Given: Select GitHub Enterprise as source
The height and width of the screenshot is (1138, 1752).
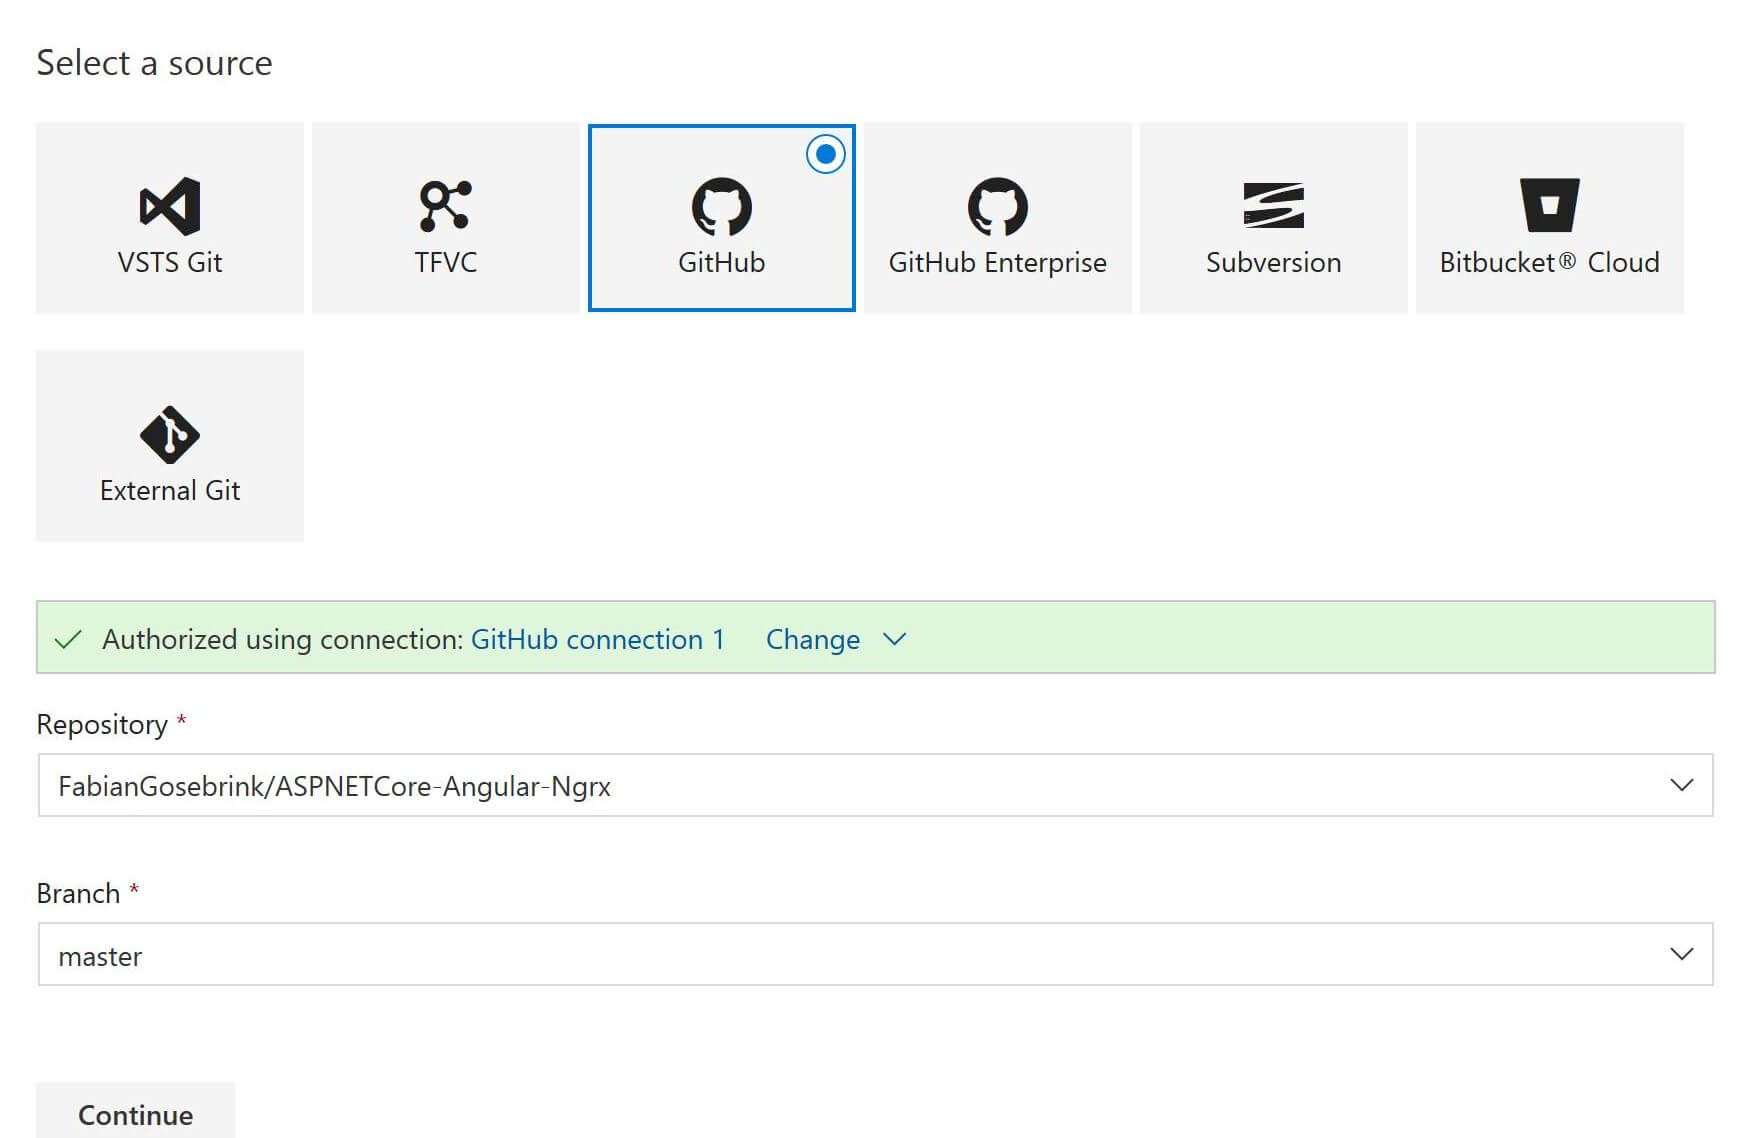Looking at the screenshot, I should [x=998, y=218].
